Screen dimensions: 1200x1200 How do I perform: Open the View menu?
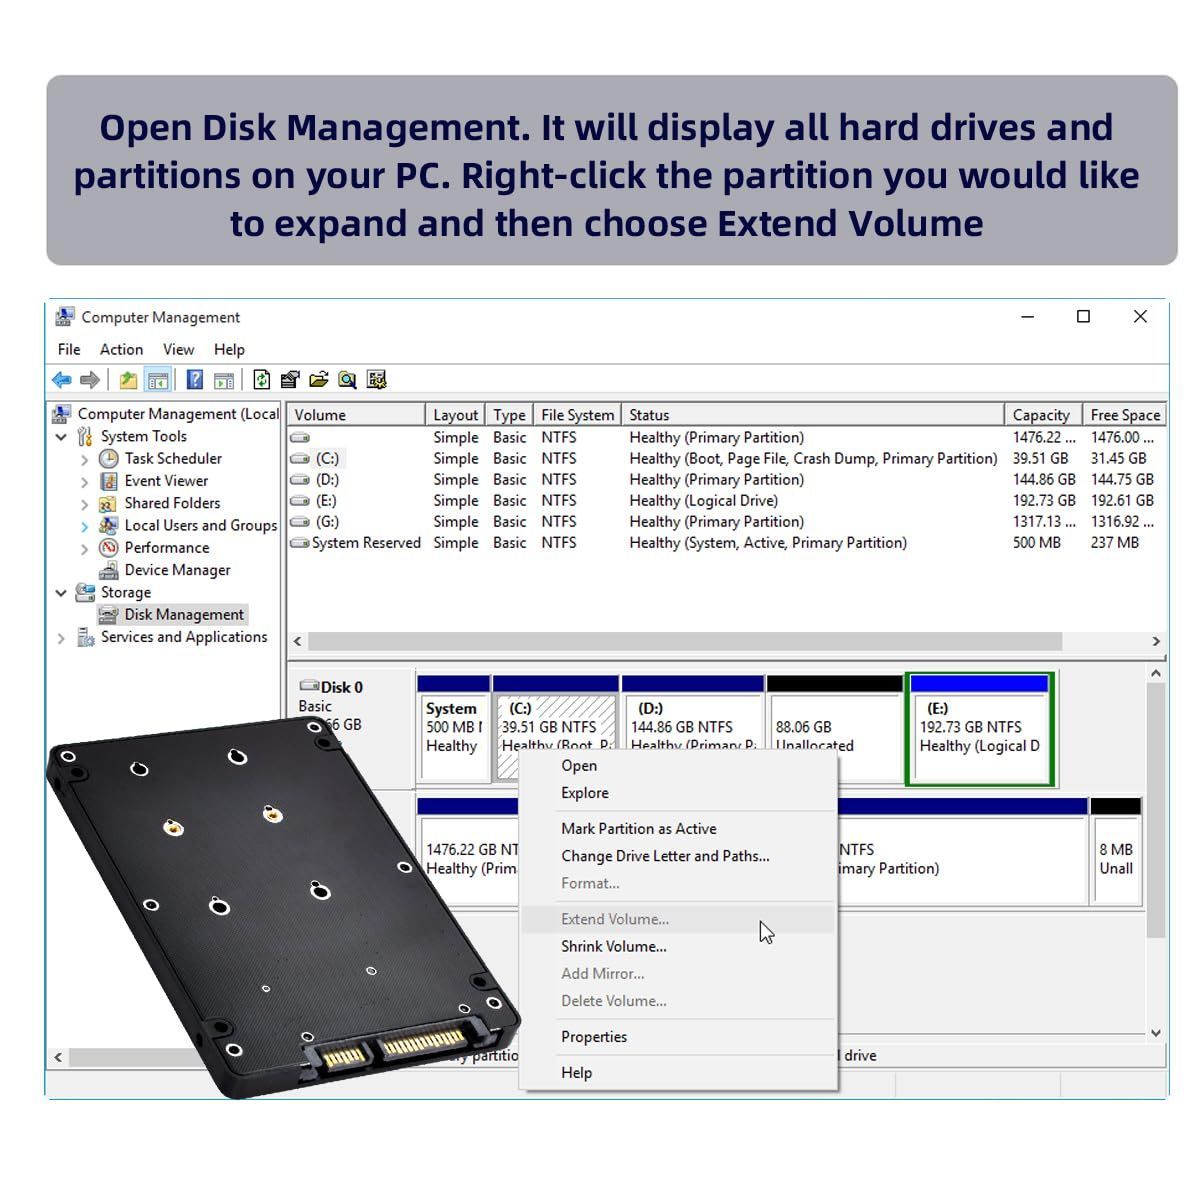click(x=178, y=349)
